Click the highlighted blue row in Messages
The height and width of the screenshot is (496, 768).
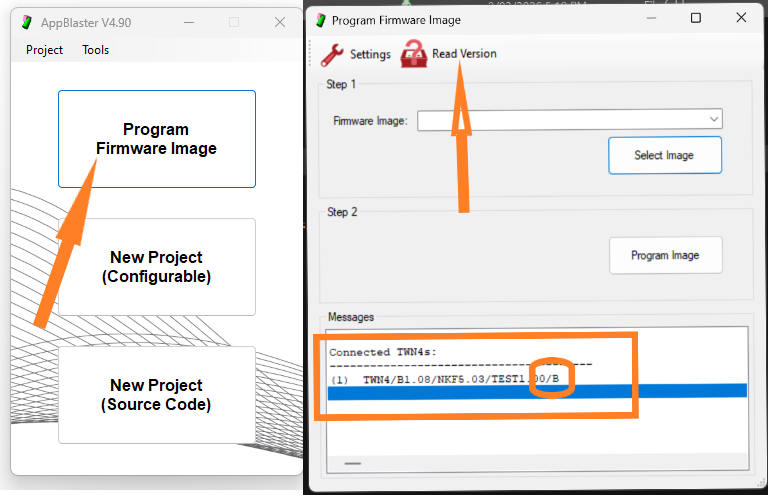point(537,392)
